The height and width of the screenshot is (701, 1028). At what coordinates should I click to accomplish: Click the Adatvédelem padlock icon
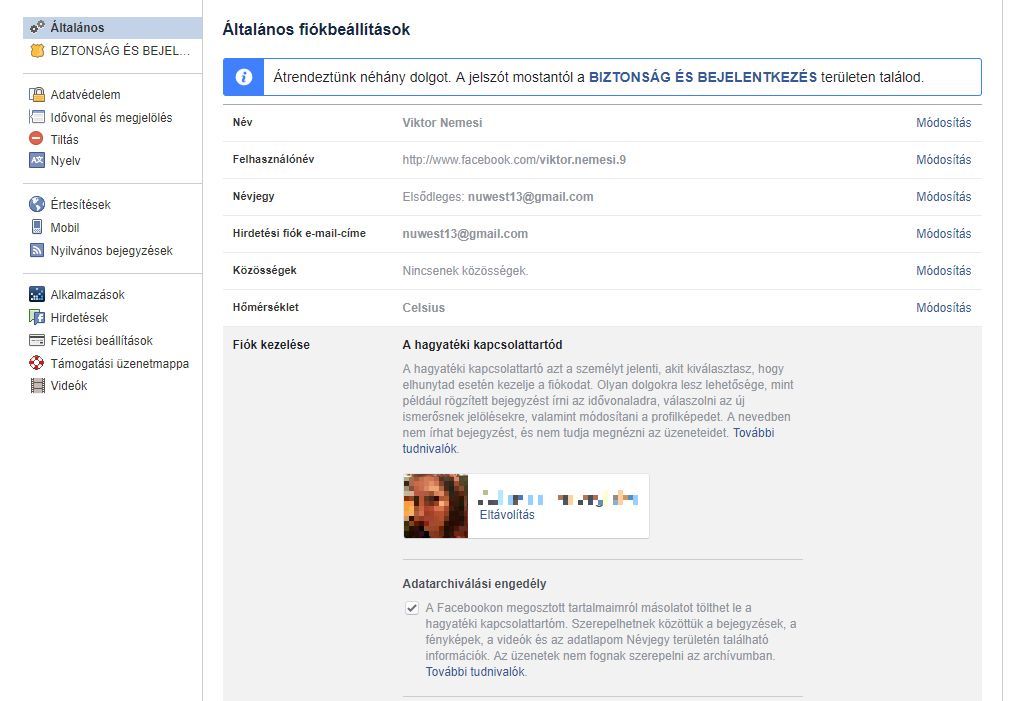37,95
